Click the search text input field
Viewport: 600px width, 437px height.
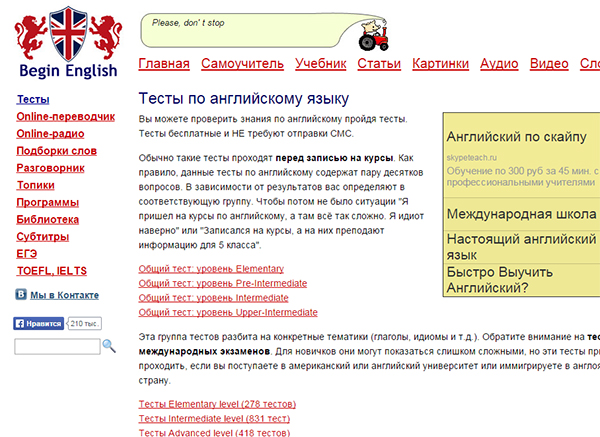(x=57, y=347)
